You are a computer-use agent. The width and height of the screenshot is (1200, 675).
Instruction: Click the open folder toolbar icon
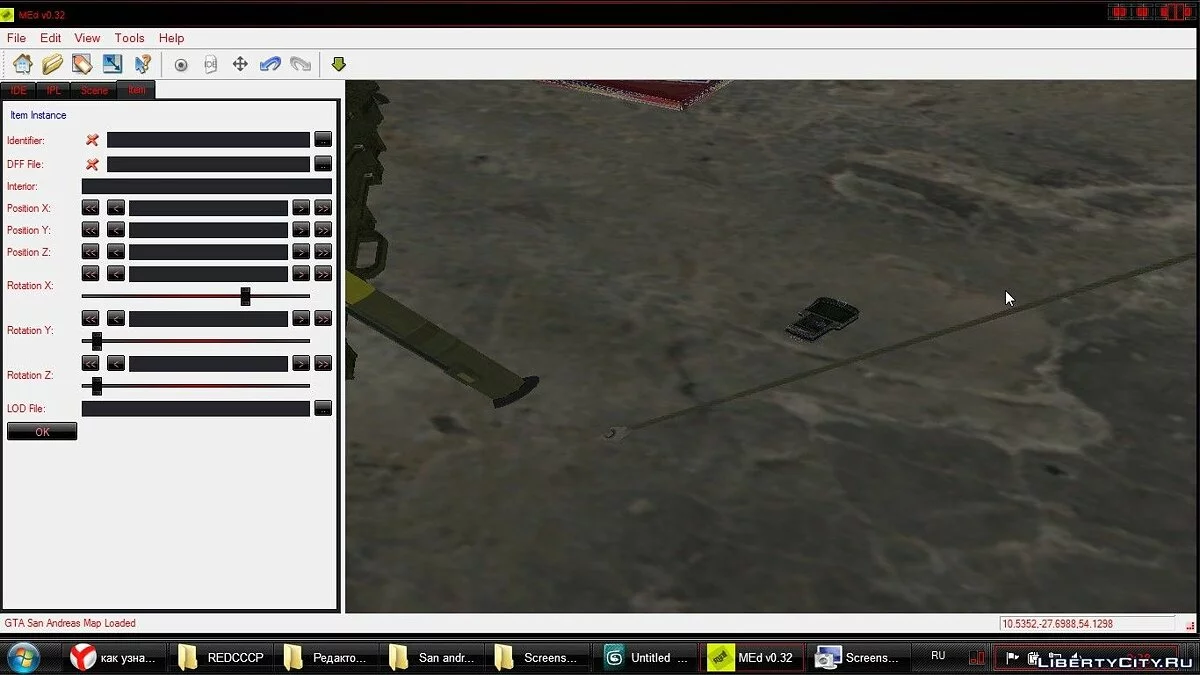[x=52, y=64]
